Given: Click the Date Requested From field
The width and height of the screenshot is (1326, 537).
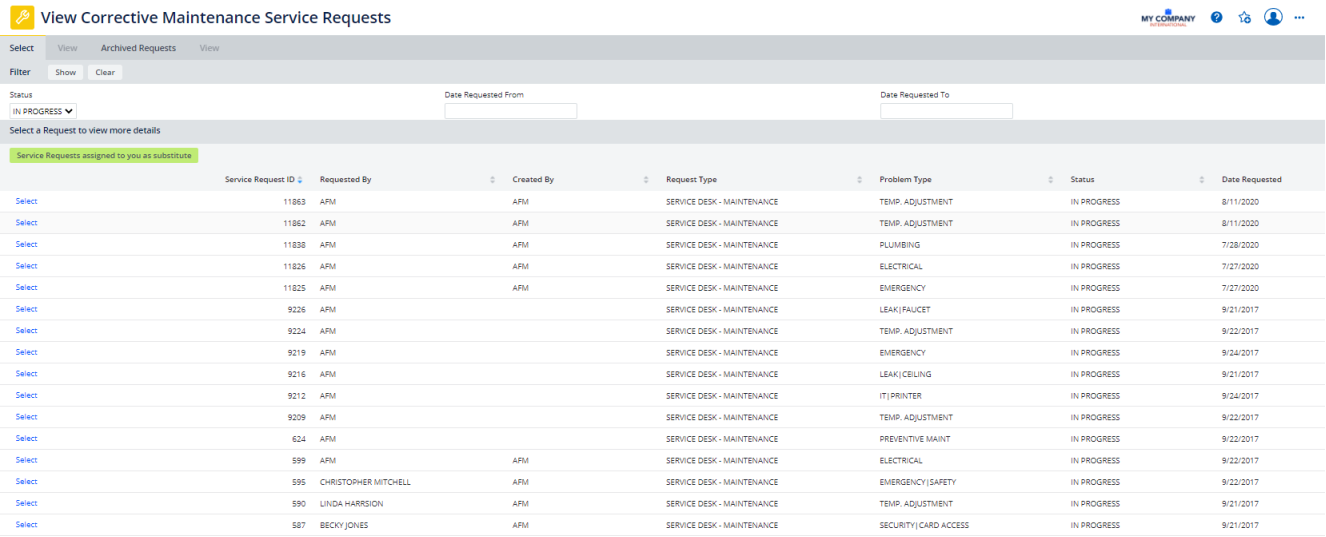Looking at the screenshot, I should pos(510,111).
